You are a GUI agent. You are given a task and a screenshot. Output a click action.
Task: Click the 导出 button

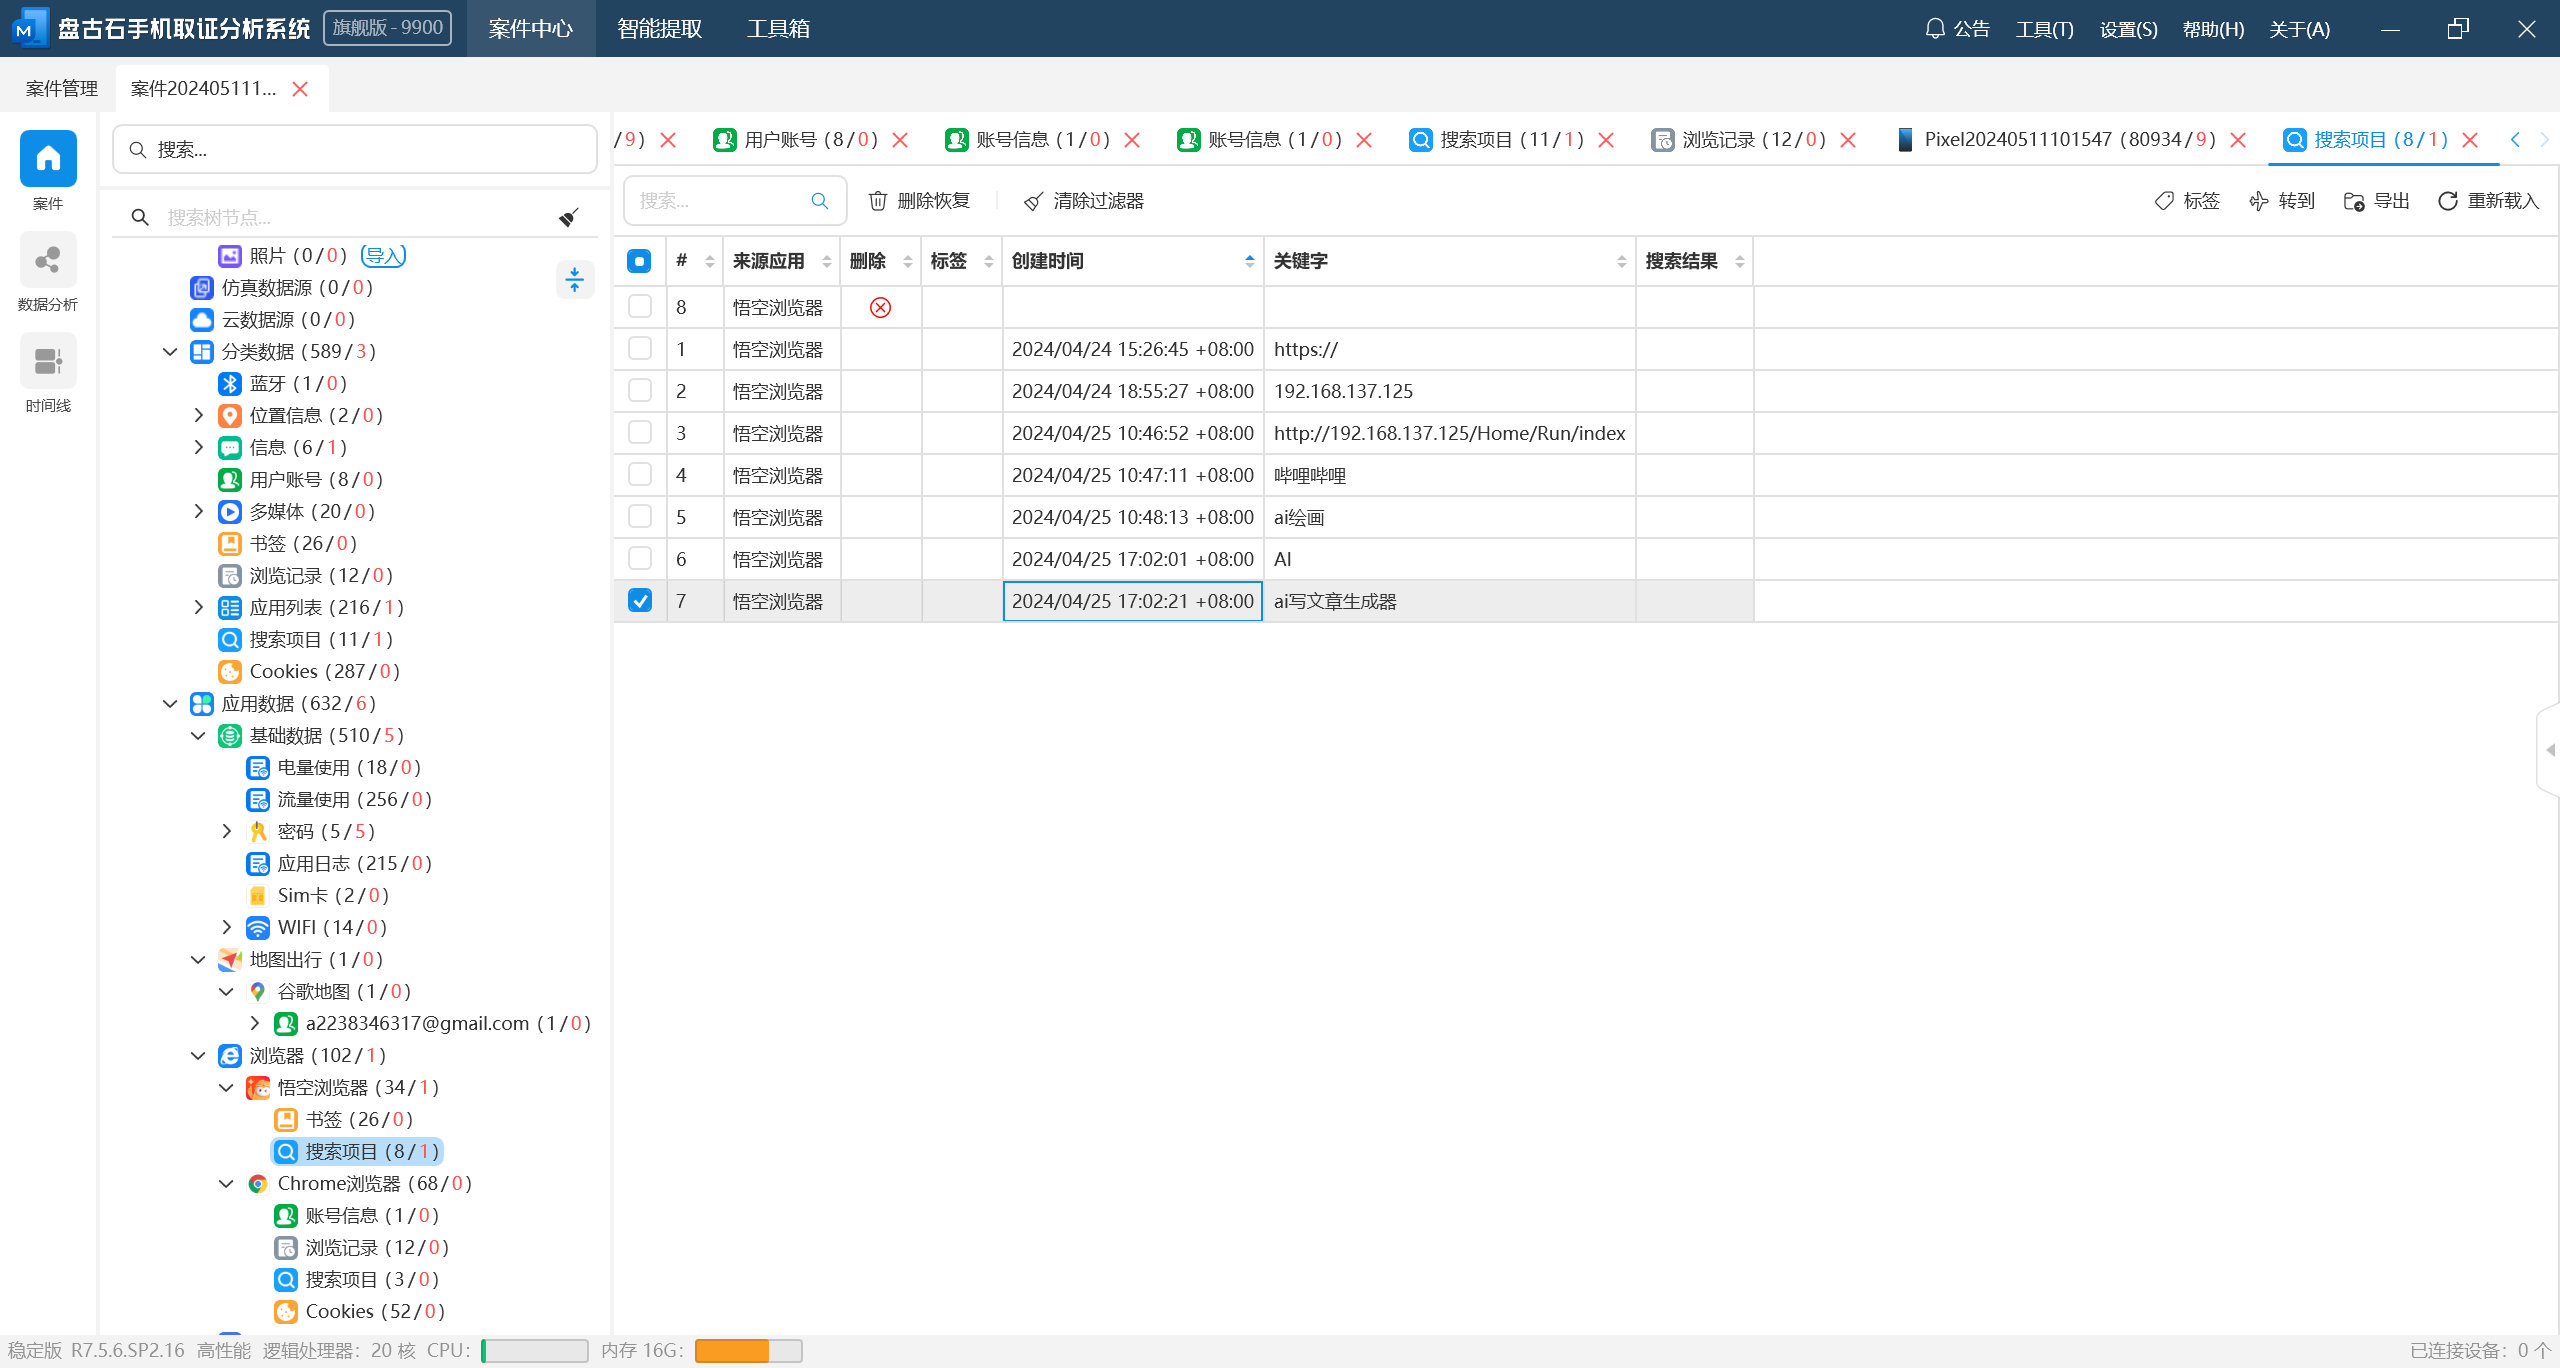[2377, 201]
